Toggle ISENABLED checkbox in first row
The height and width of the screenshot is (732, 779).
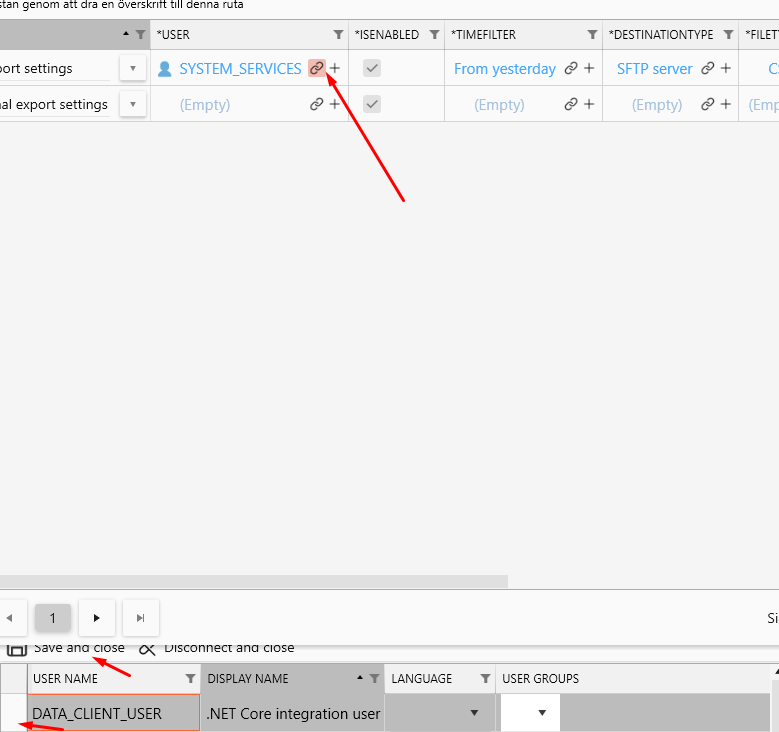372,69
